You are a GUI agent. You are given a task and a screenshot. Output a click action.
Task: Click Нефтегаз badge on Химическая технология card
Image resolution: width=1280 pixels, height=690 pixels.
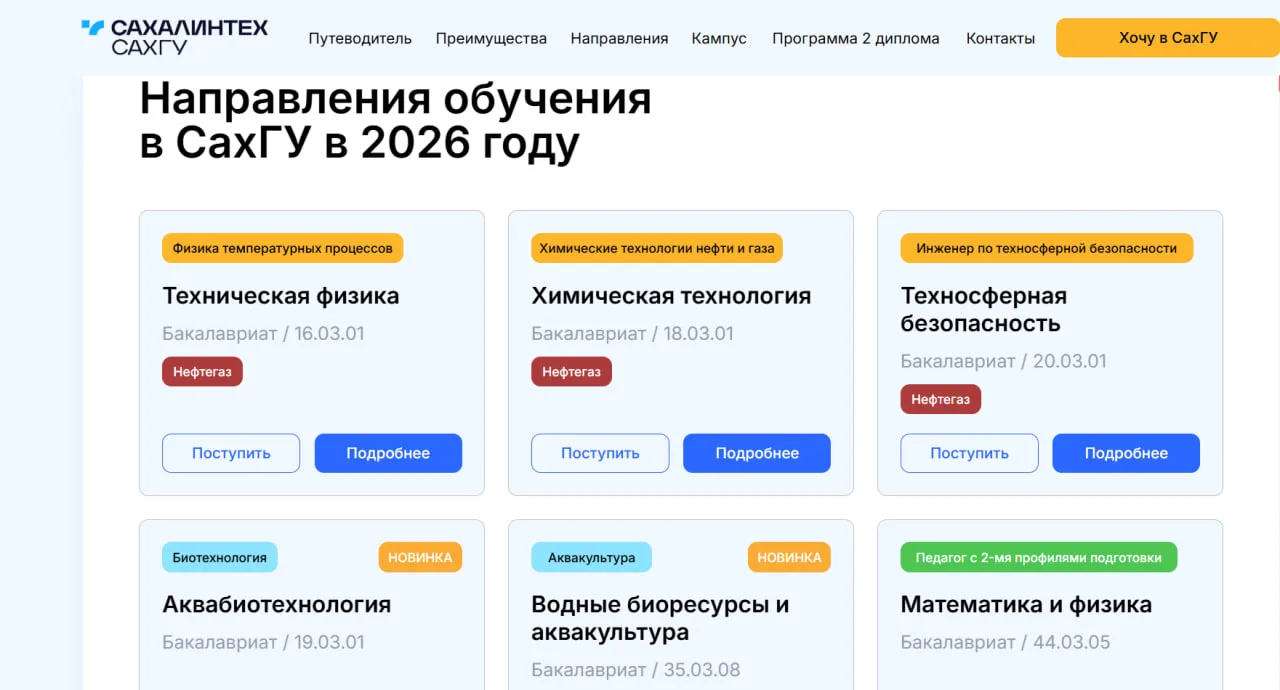pos(571,372)
